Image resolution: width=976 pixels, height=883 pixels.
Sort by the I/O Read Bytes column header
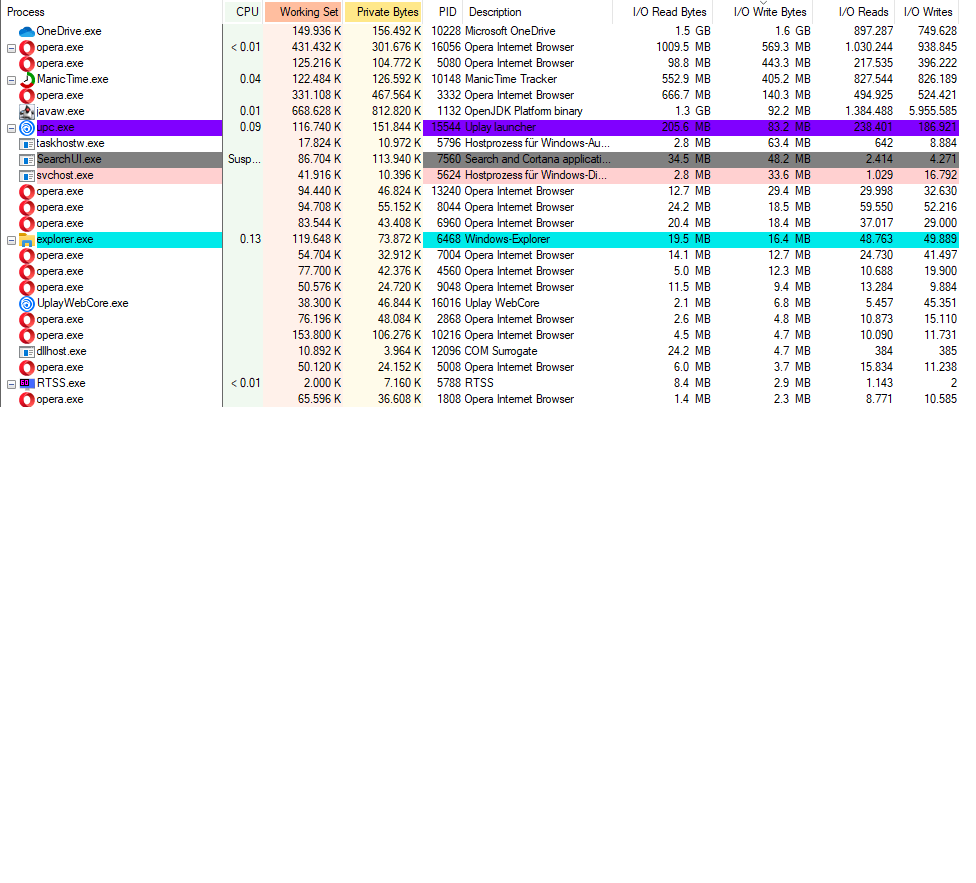pyautogui.click(x=664, y=12)
